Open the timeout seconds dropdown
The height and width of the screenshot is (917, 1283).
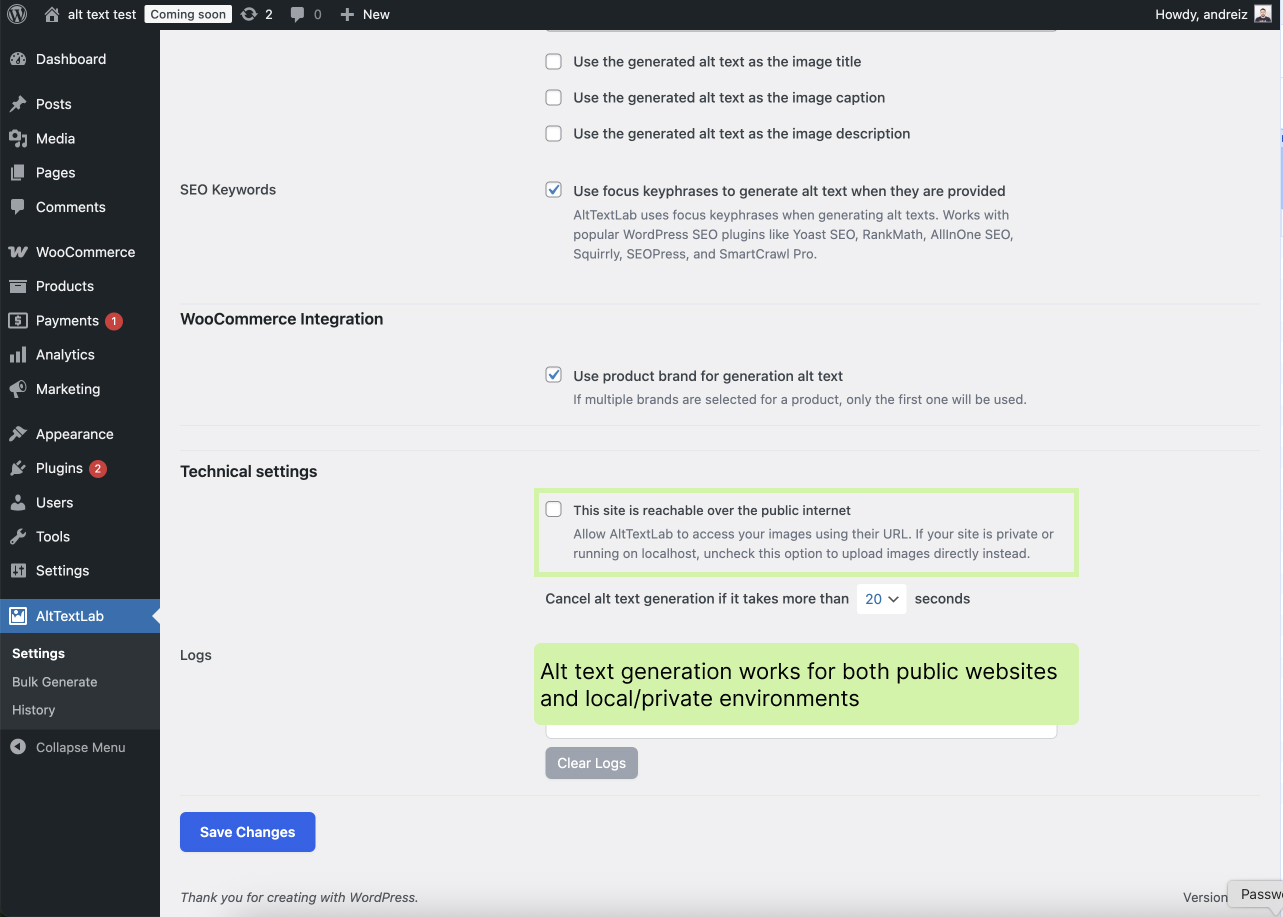pyautogui.click(x=882, y=599)
